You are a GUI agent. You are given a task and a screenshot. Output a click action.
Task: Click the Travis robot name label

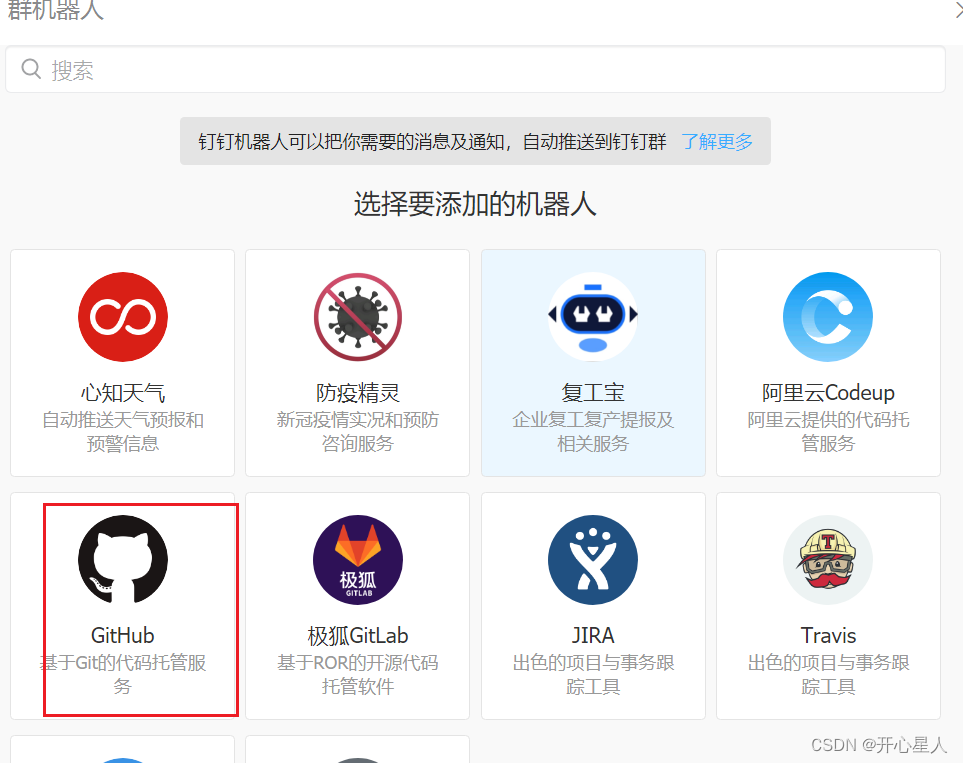[x=828, y=635]
